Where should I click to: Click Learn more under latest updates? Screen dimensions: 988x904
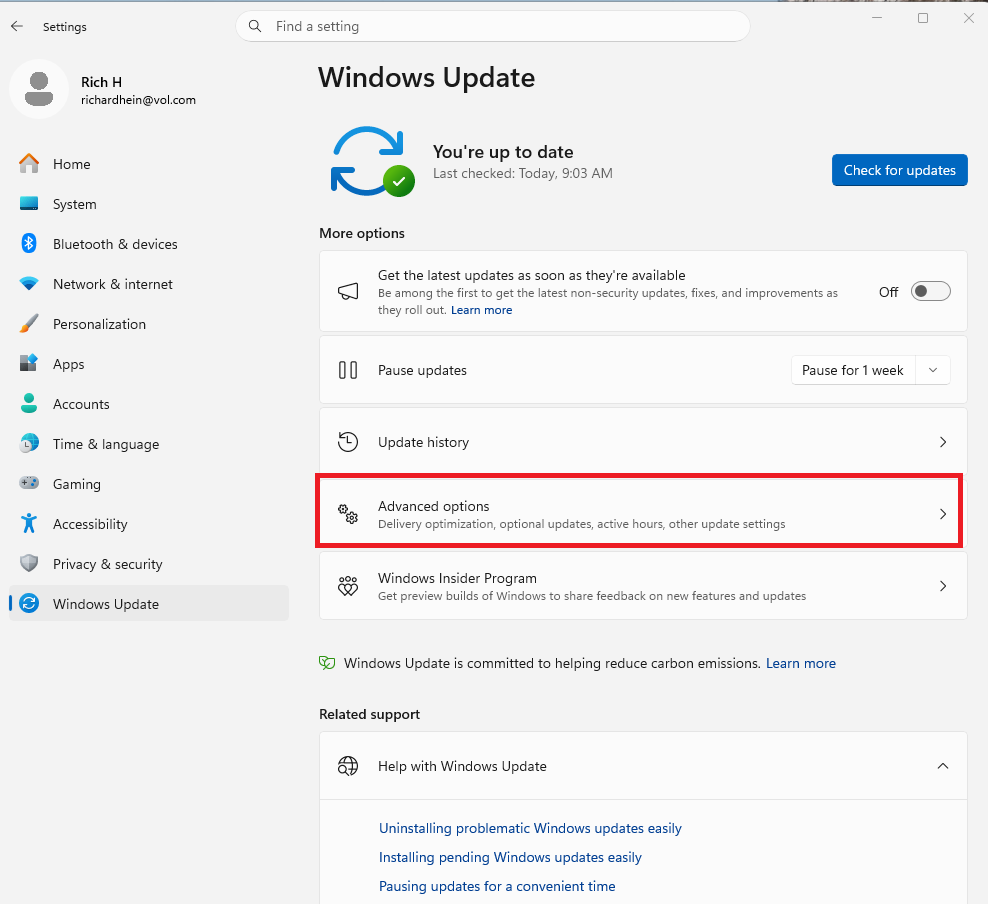481,310
